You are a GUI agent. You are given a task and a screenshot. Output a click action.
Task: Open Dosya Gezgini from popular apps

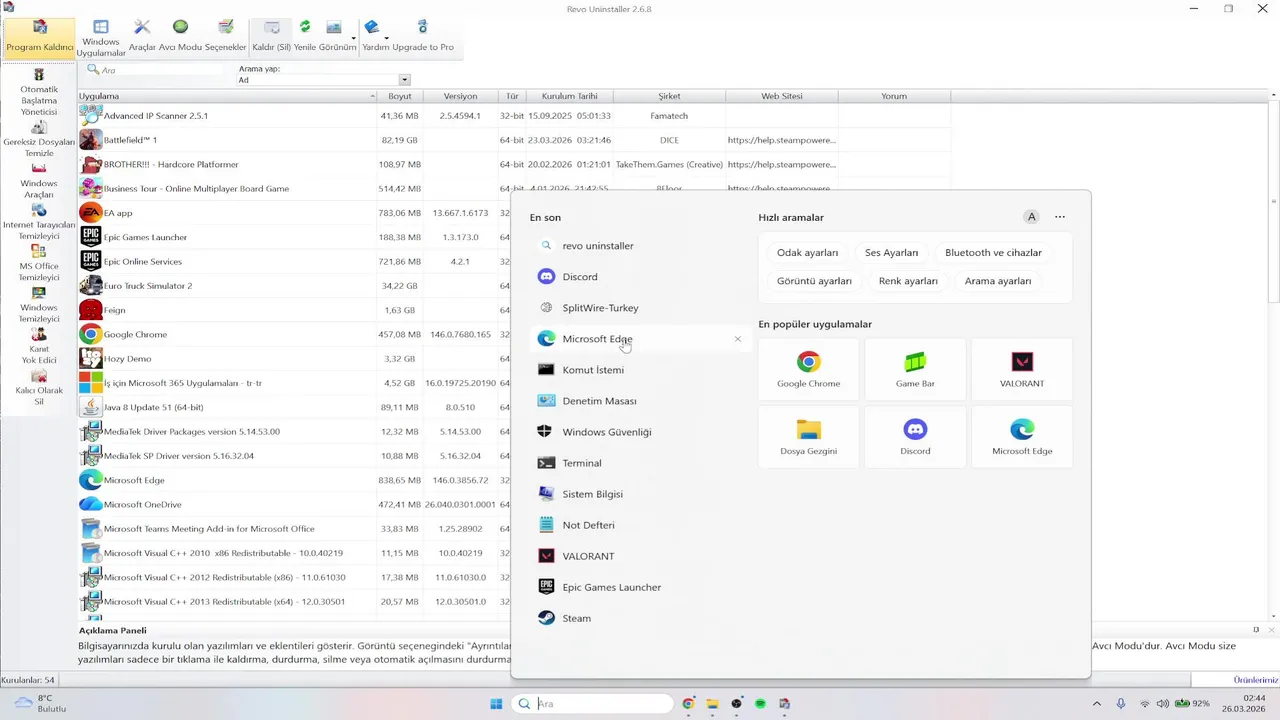pyautogui.click(x=809, y=437)
